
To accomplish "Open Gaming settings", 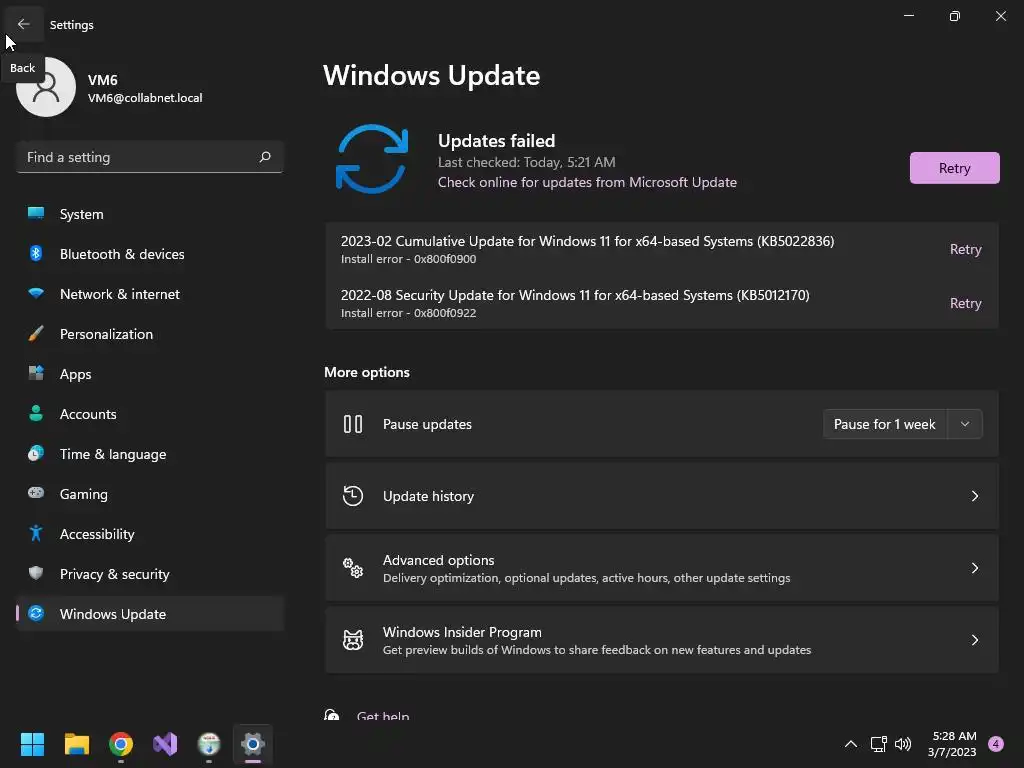I will click(x=150, y=493).
